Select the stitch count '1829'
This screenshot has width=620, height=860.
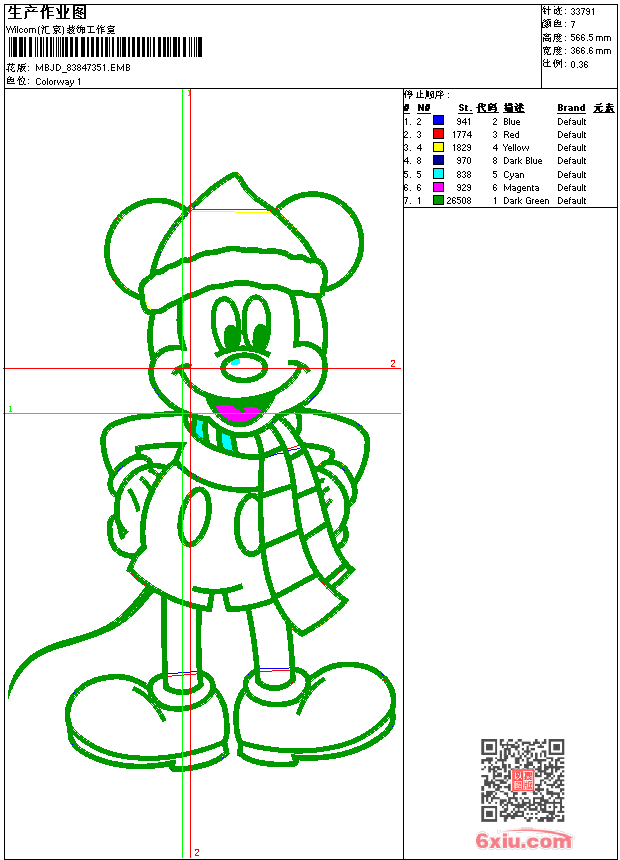point(462,148)
